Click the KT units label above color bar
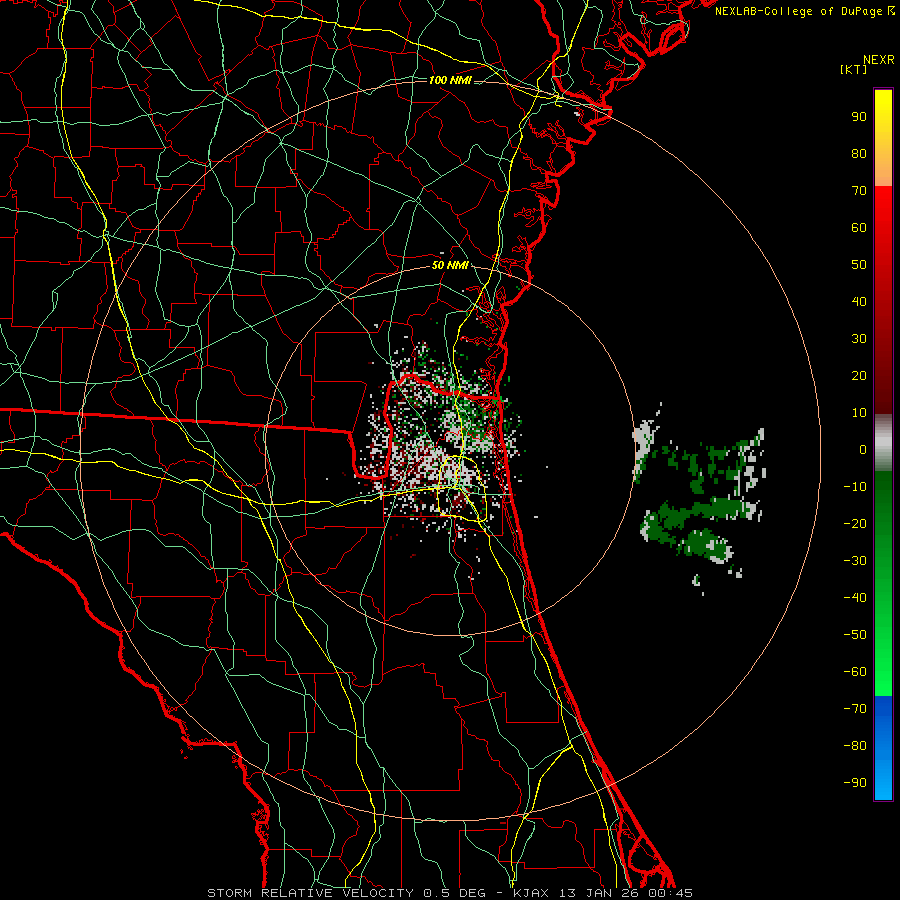The height and width of the screenshot is (900, 900). coord(853,69)
